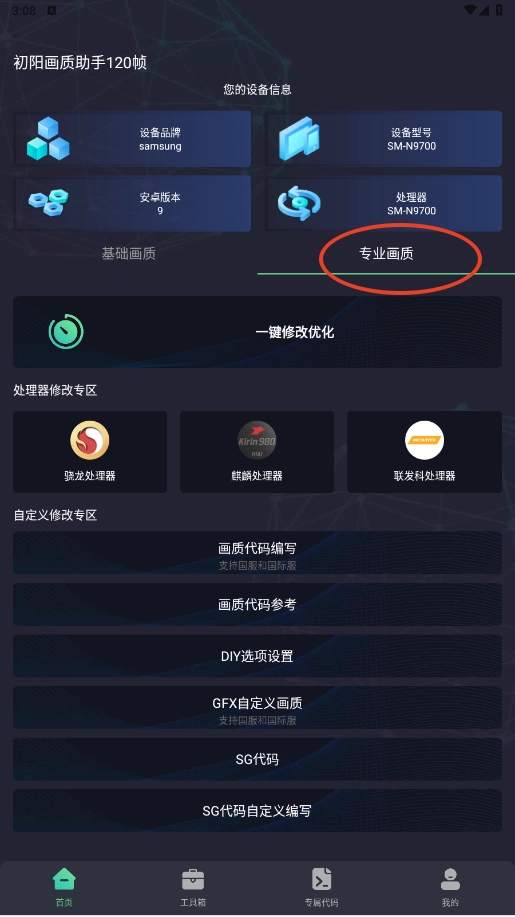Screen dimensions: 515x917
Task: Open 画质代码参考 entry
Action: (x=257, y=604)
